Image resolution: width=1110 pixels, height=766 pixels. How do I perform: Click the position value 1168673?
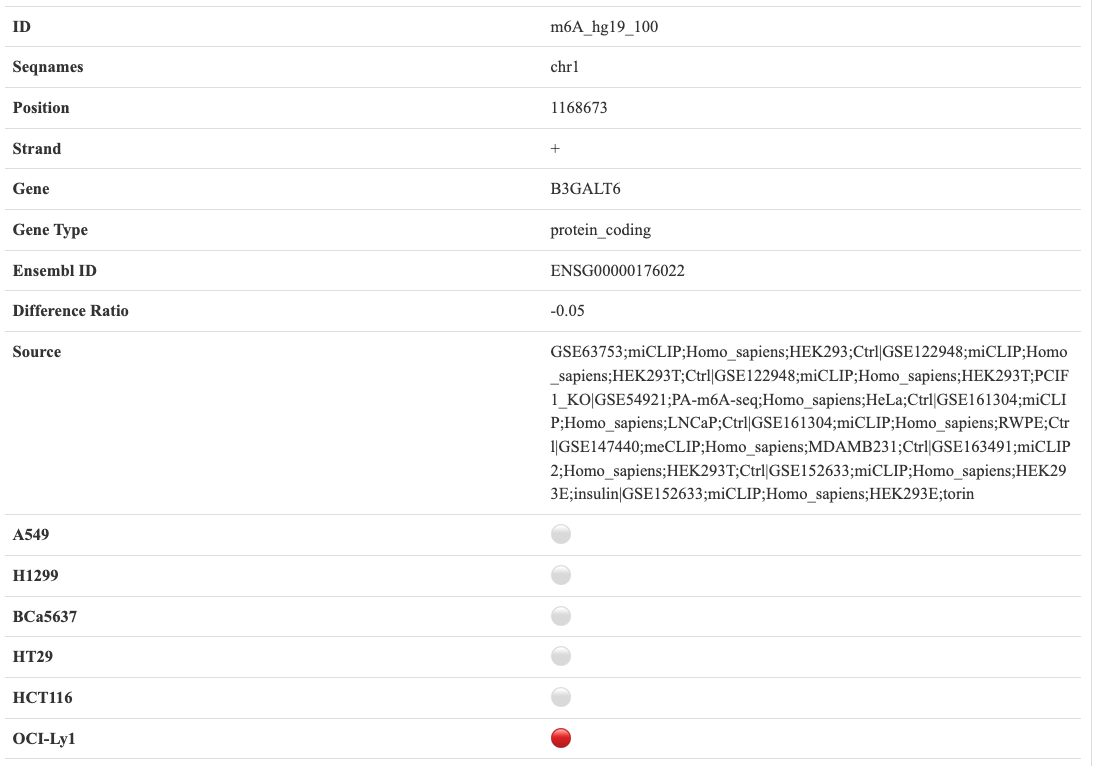[579, 108]
